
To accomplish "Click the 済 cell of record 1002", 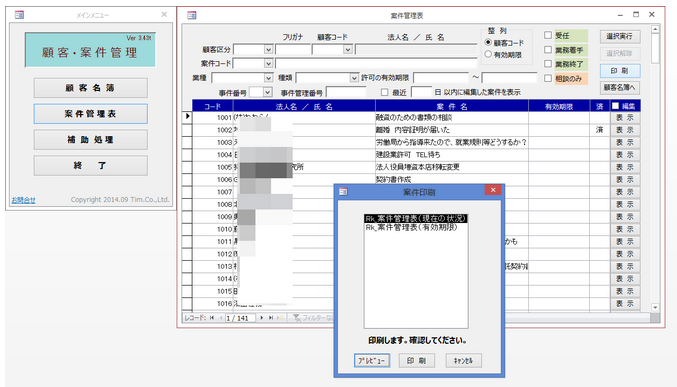I will tap(600, 130).
